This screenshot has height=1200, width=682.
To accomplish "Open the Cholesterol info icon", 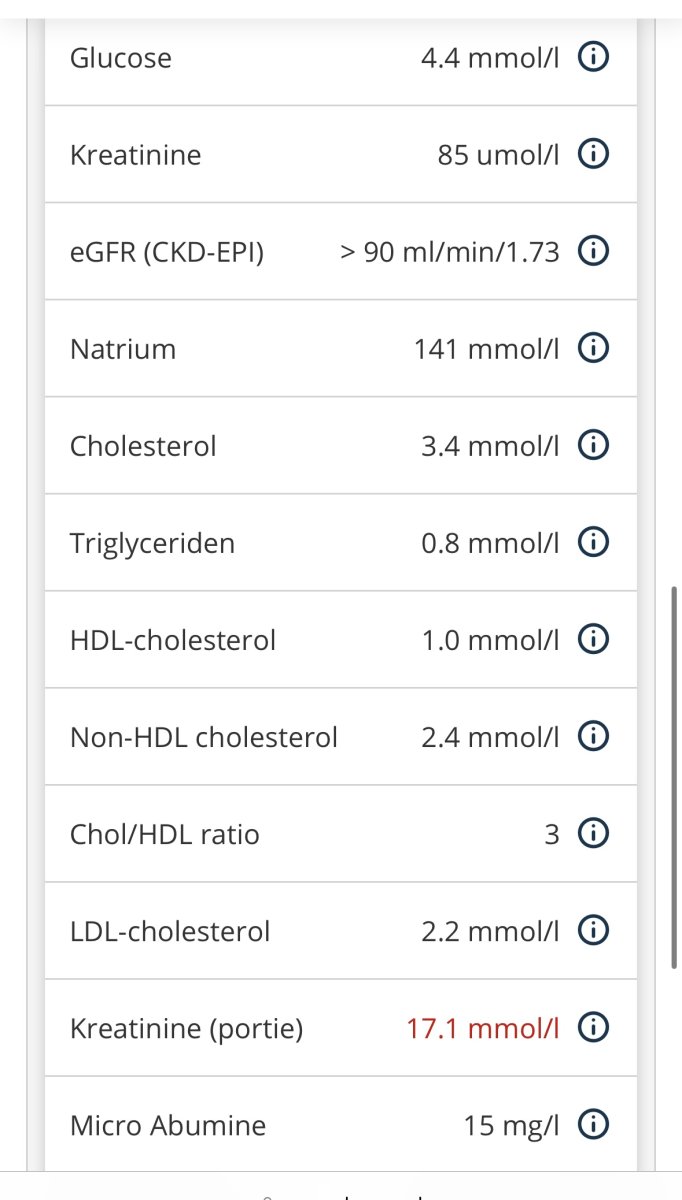I will coord(594,446).
